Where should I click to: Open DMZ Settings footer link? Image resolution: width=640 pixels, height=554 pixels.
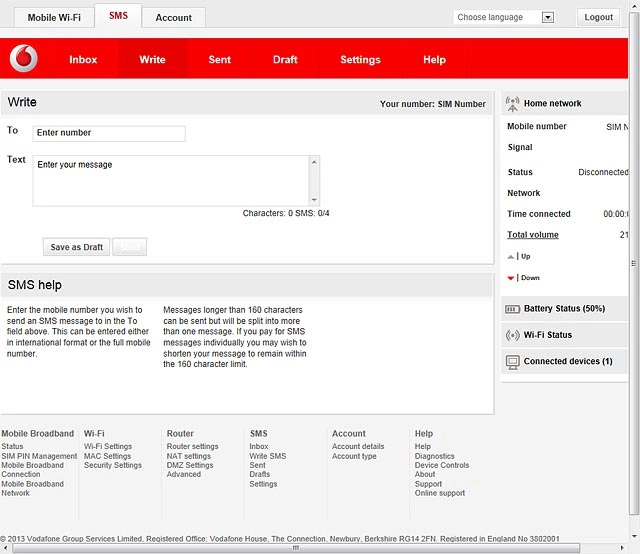click(x=190, y=465)
